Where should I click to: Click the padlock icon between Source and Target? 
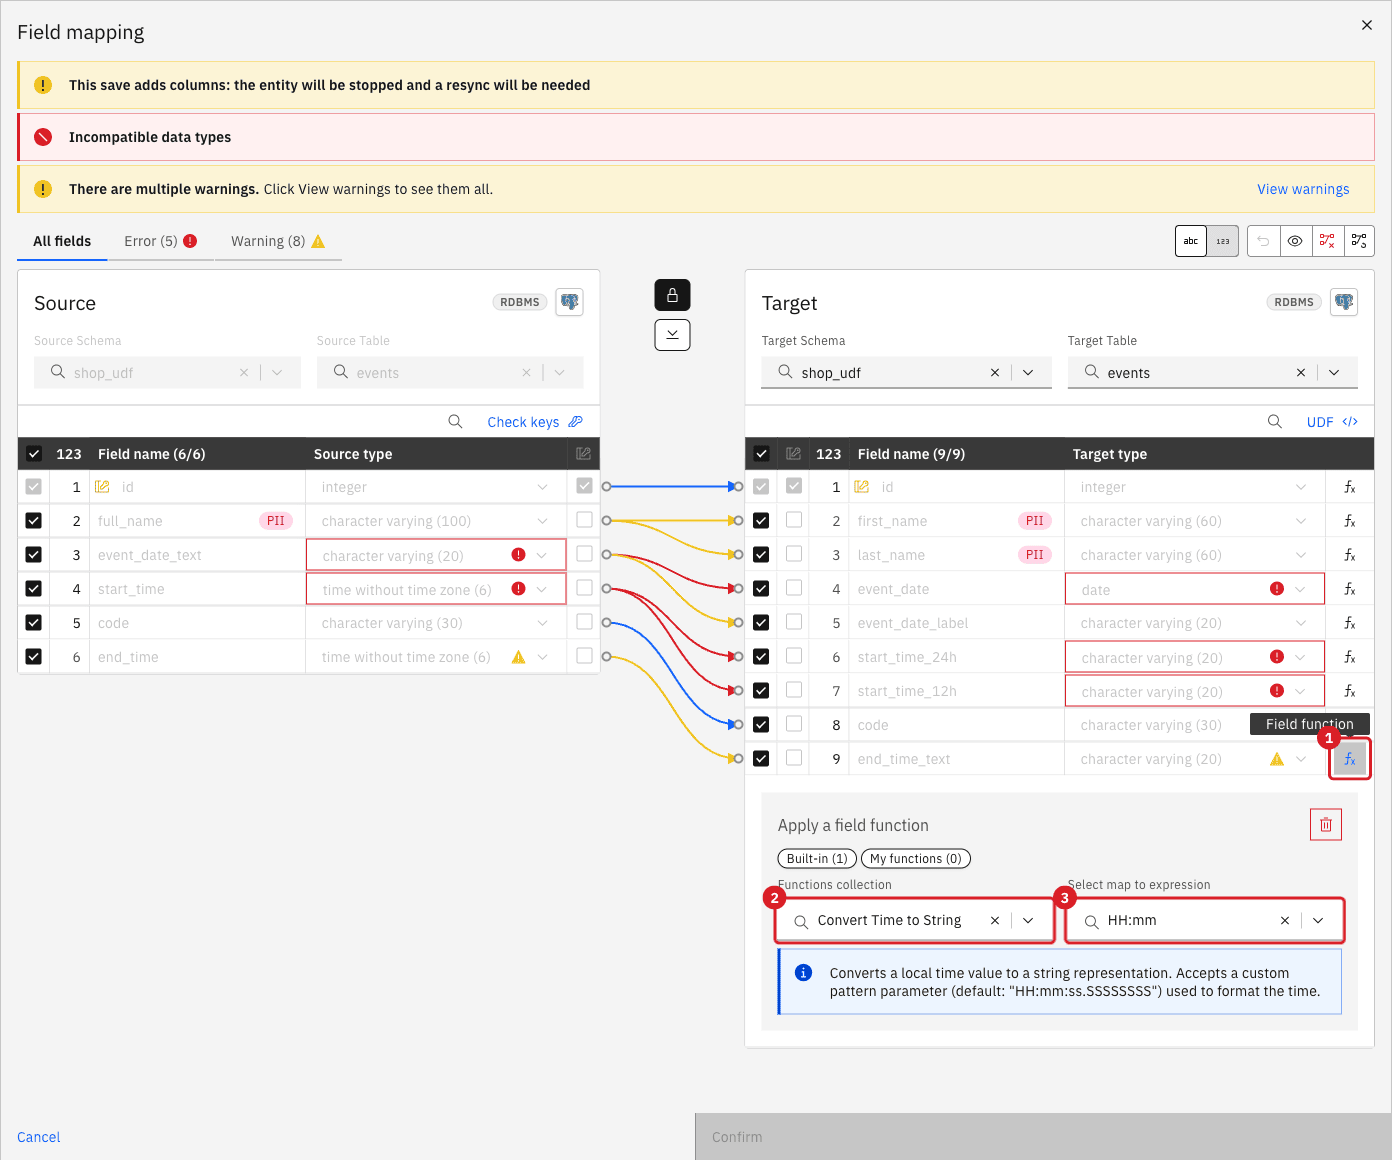[x=672, y=295]
